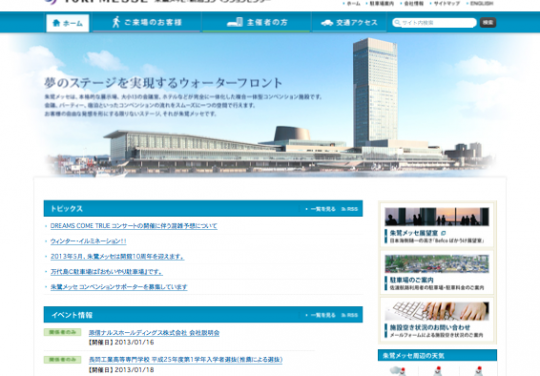Open the 交通アクセス navigation tab
This screenshot has height=376, width=540.
(349, 22)
